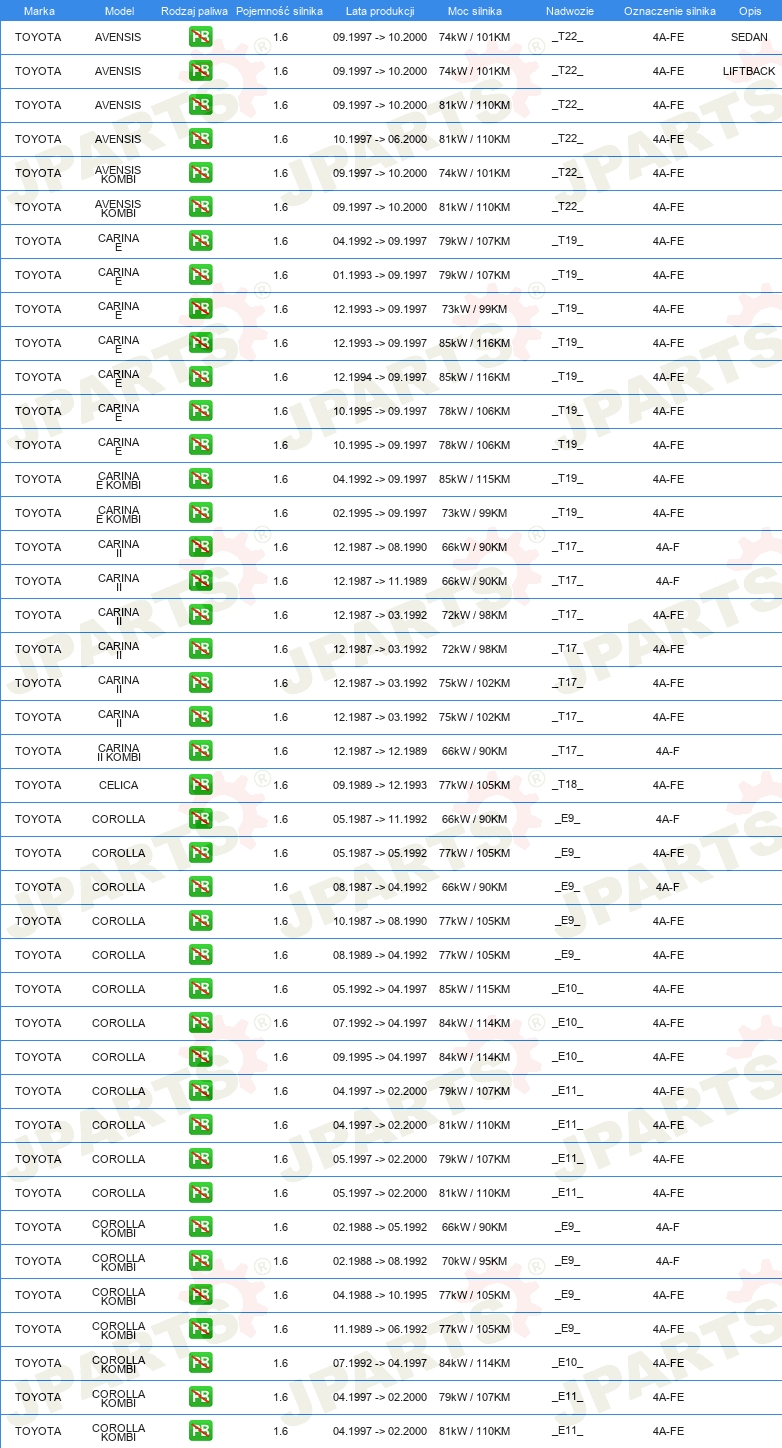Screen dimensions: 782x1448
Task: Select the CELICA model cell
Action: (x=119, y=785)
